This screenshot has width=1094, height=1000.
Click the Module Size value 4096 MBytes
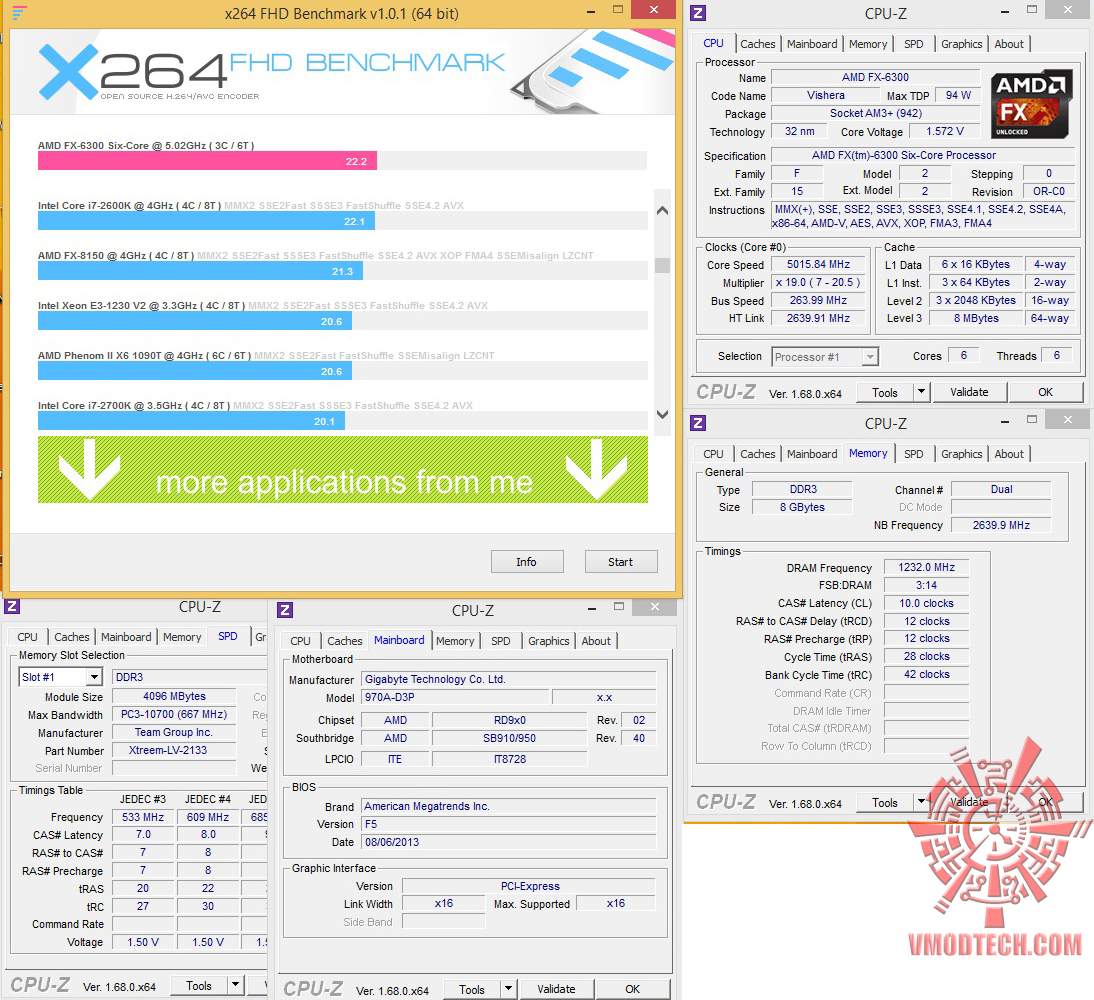[174, 696]
